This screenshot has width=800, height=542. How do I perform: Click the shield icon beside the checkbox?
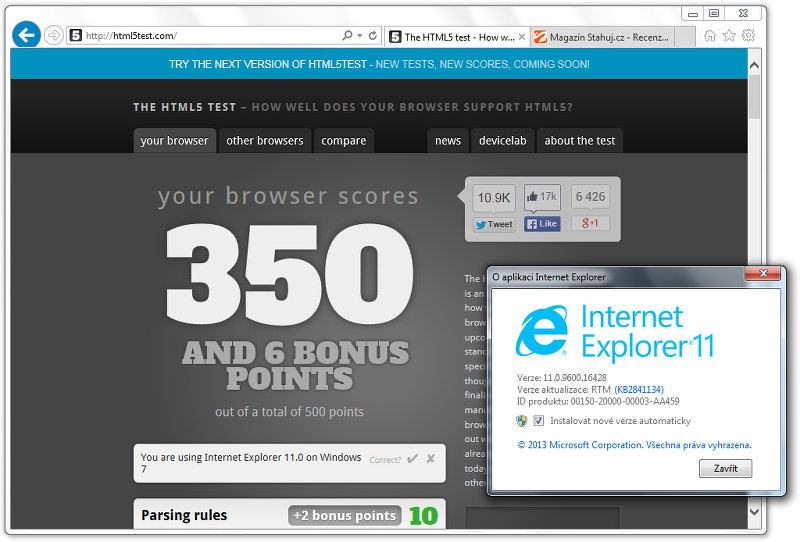tap(521, 421)
